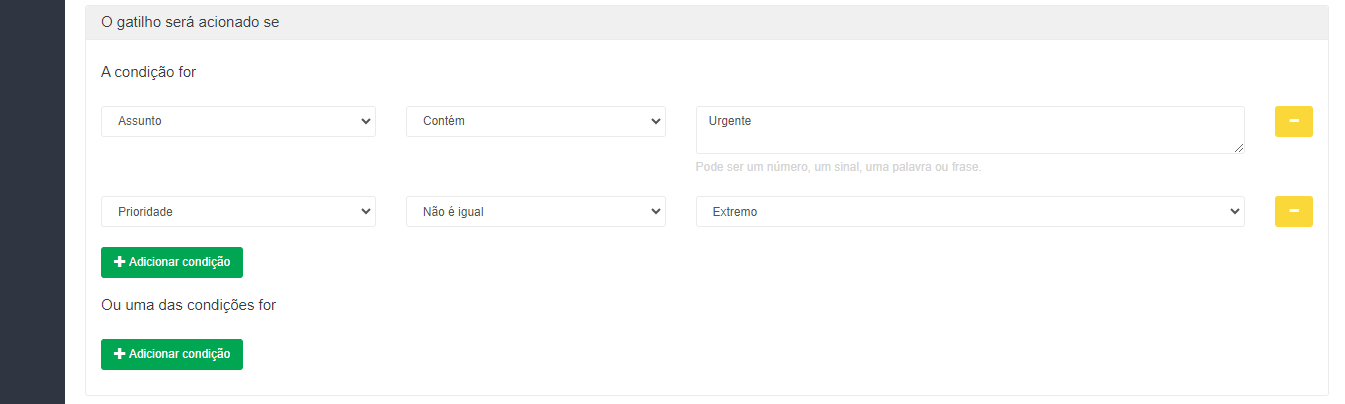Open the Prioridade field dropdown
This screenshot has height=404, width=1345.
(238, 211)
